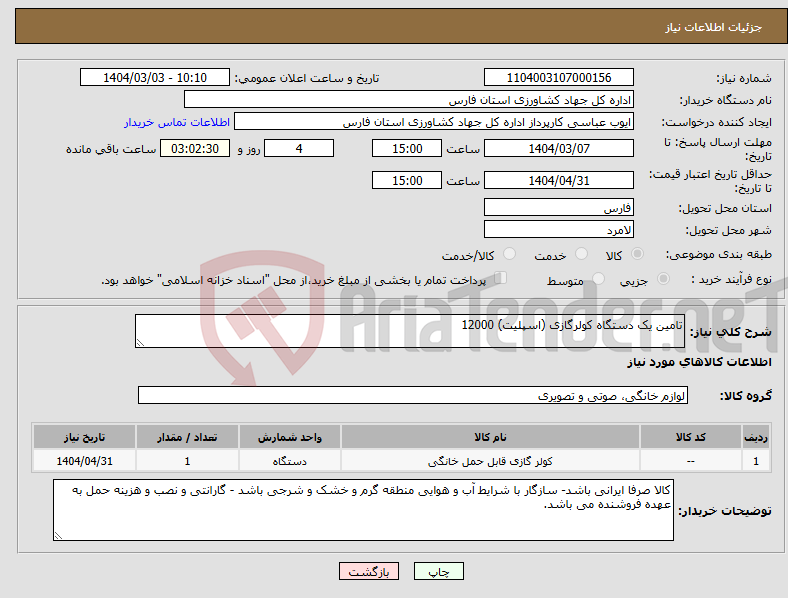Click the اطلاعات کالاهای مورد نیاز heading

click(x=699, y=362)
